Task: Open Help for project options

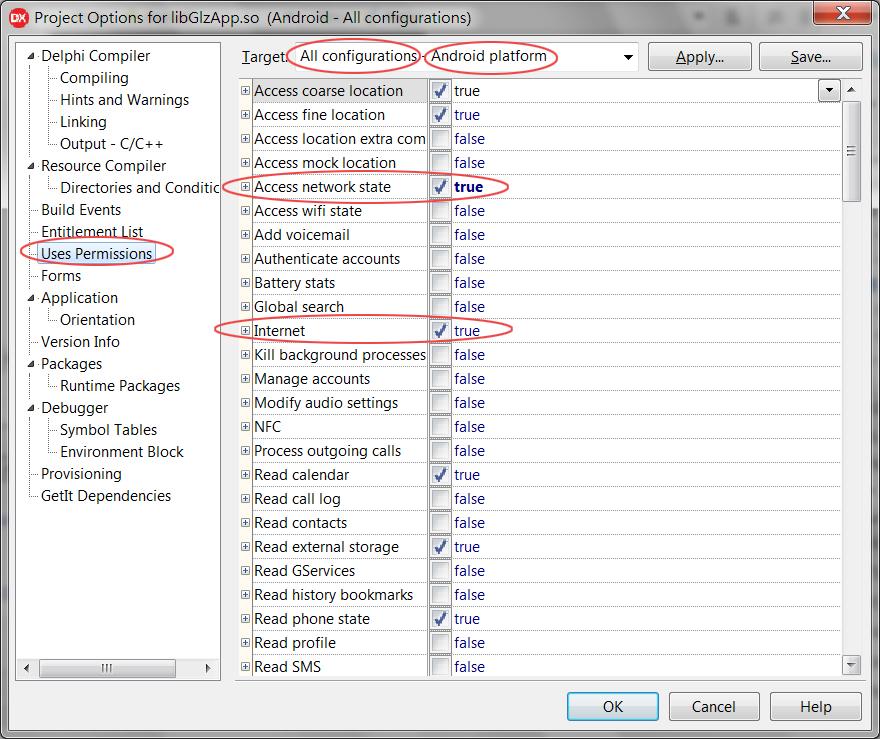Action: pos(815,706)
